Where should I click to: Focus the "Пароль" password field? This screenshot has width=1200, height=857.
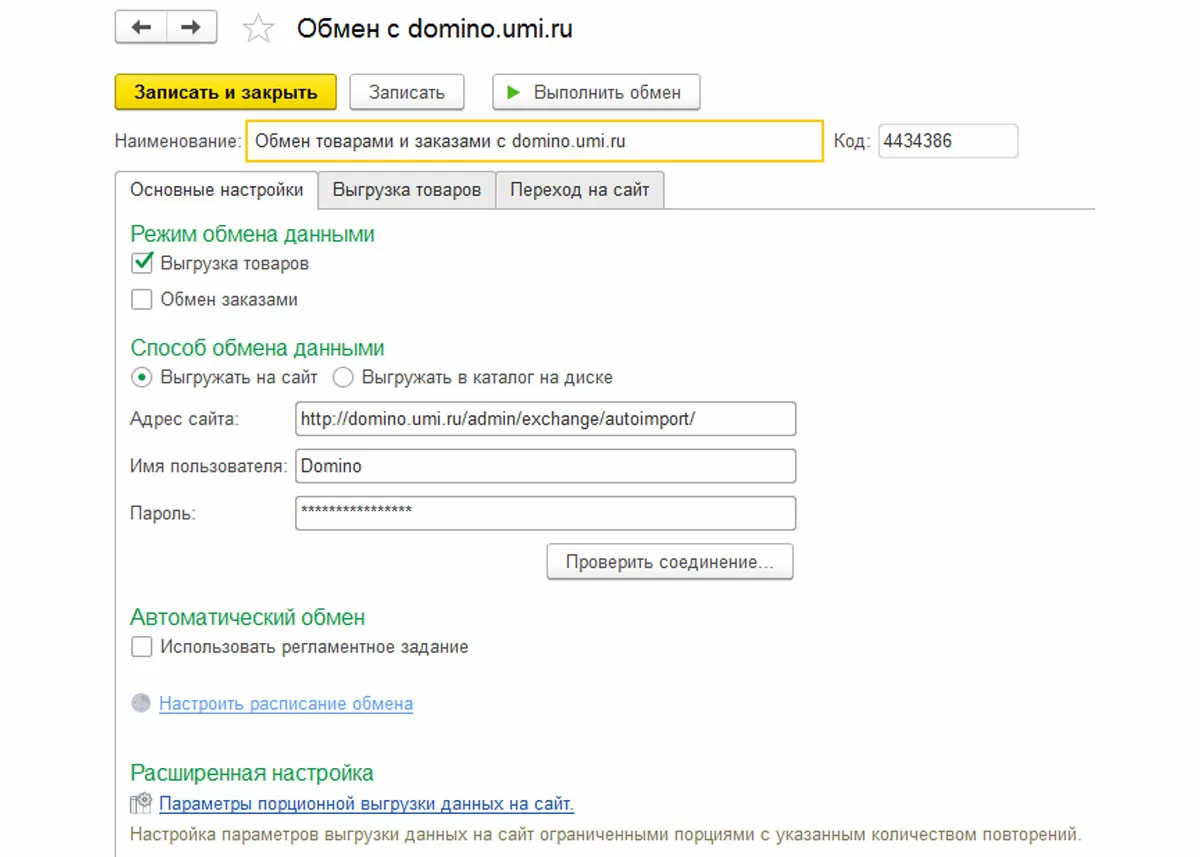(x=546, y=512)
